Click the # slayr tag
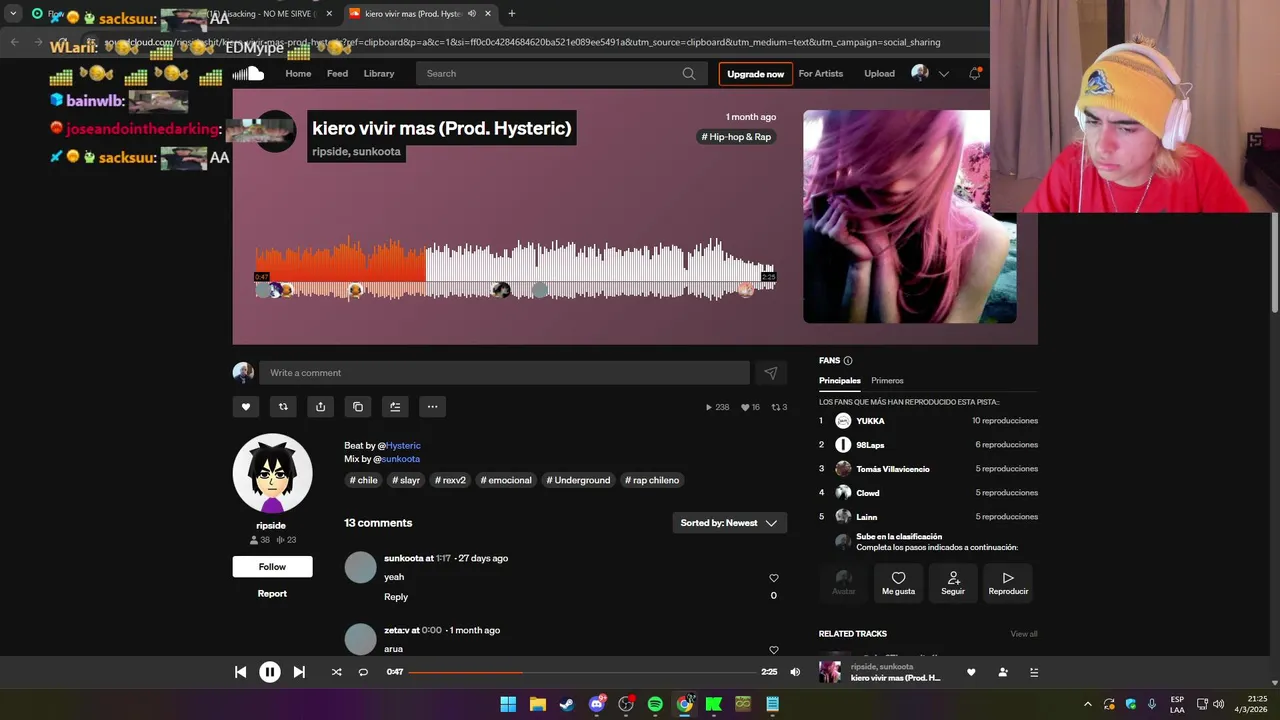 pyautogui.click(x=406, y=480)
